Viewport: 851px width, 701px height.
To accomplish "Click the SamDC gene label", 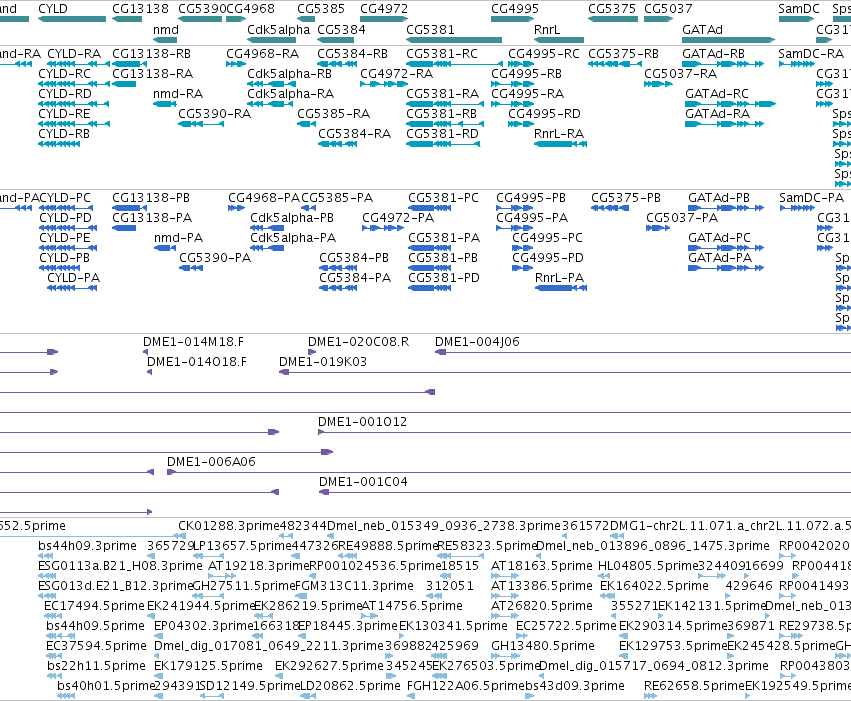I will 798,9.
